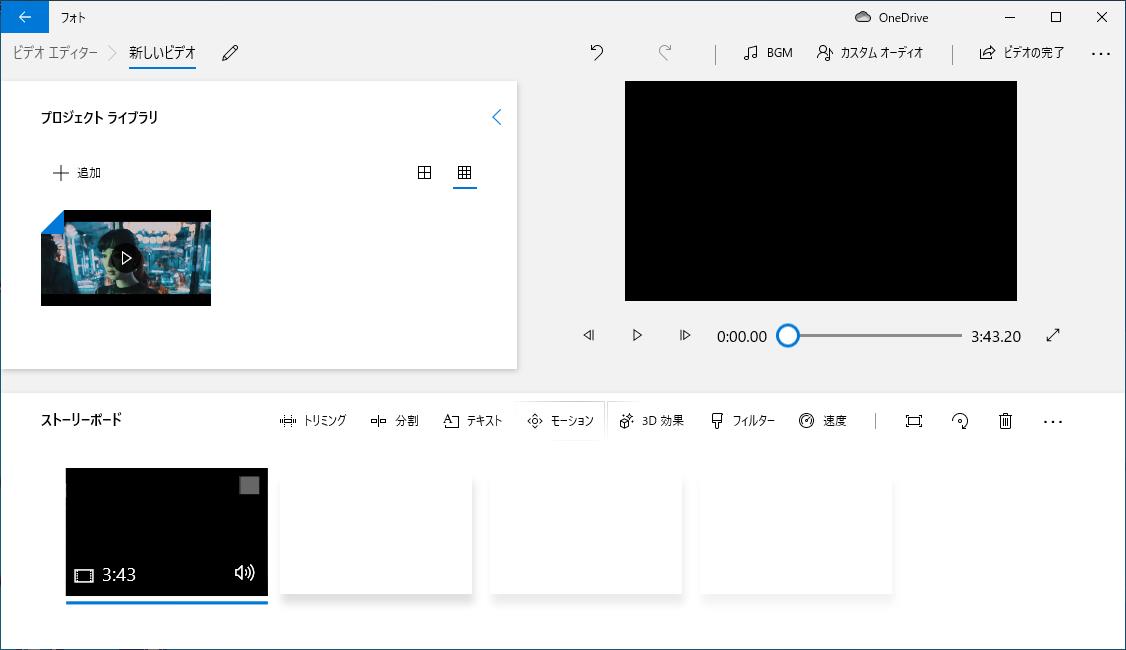
Task: Click the プロジェクト ライブラリ heading
Action: pyautogui.click(x=99, y=118)
